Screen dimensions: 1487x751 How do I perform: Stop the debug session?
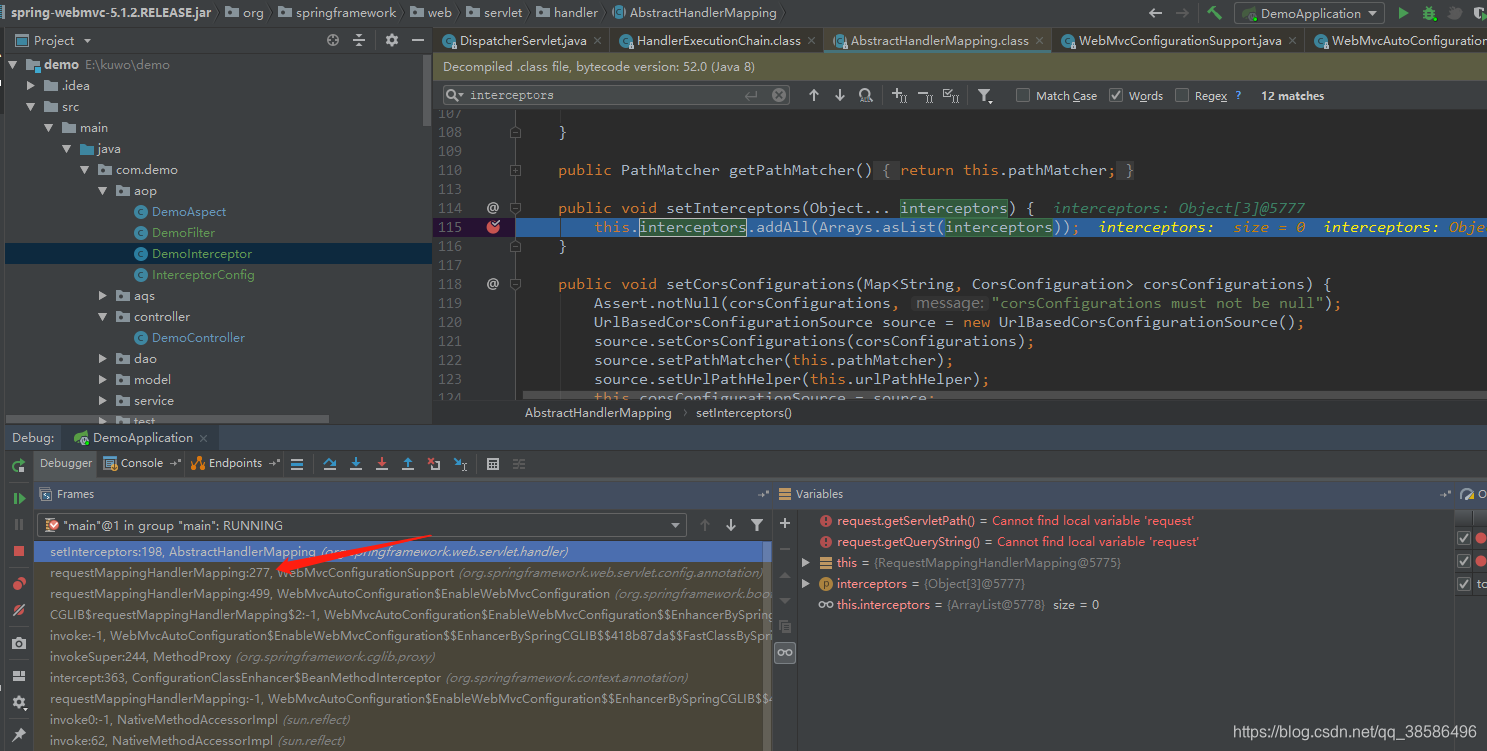coord(18,551)
